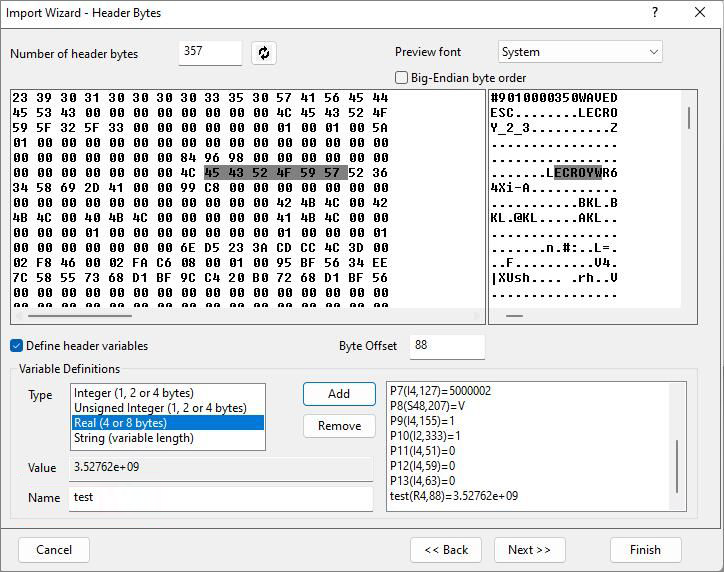The height and width of the screenshot is (572, 724).
Task: Click the help question mark icon
Action: [655, 13]
